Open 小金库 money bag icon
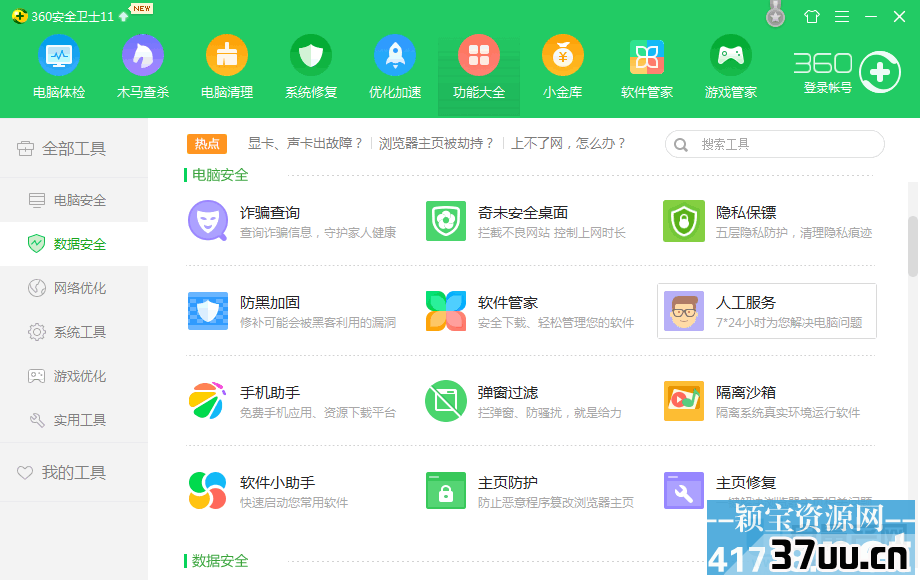Viewport: 920px width, 580px height. pyautogui.click(x=563, y=56)
